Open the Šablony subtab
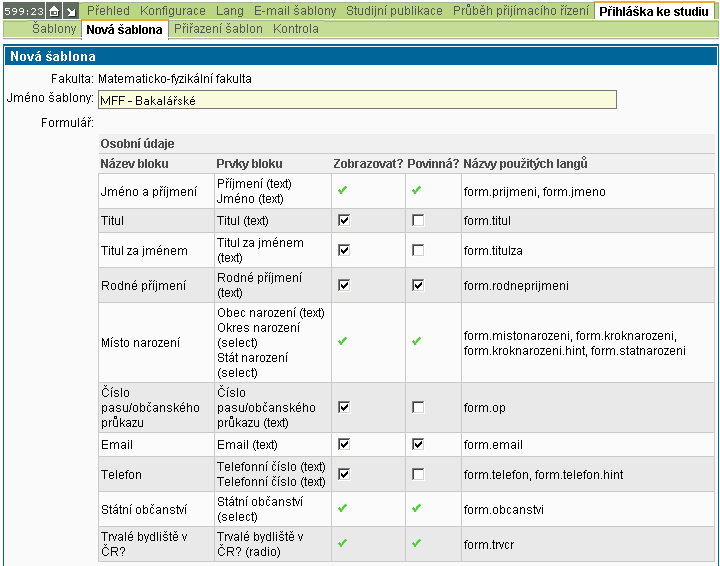 click(54, 29)
